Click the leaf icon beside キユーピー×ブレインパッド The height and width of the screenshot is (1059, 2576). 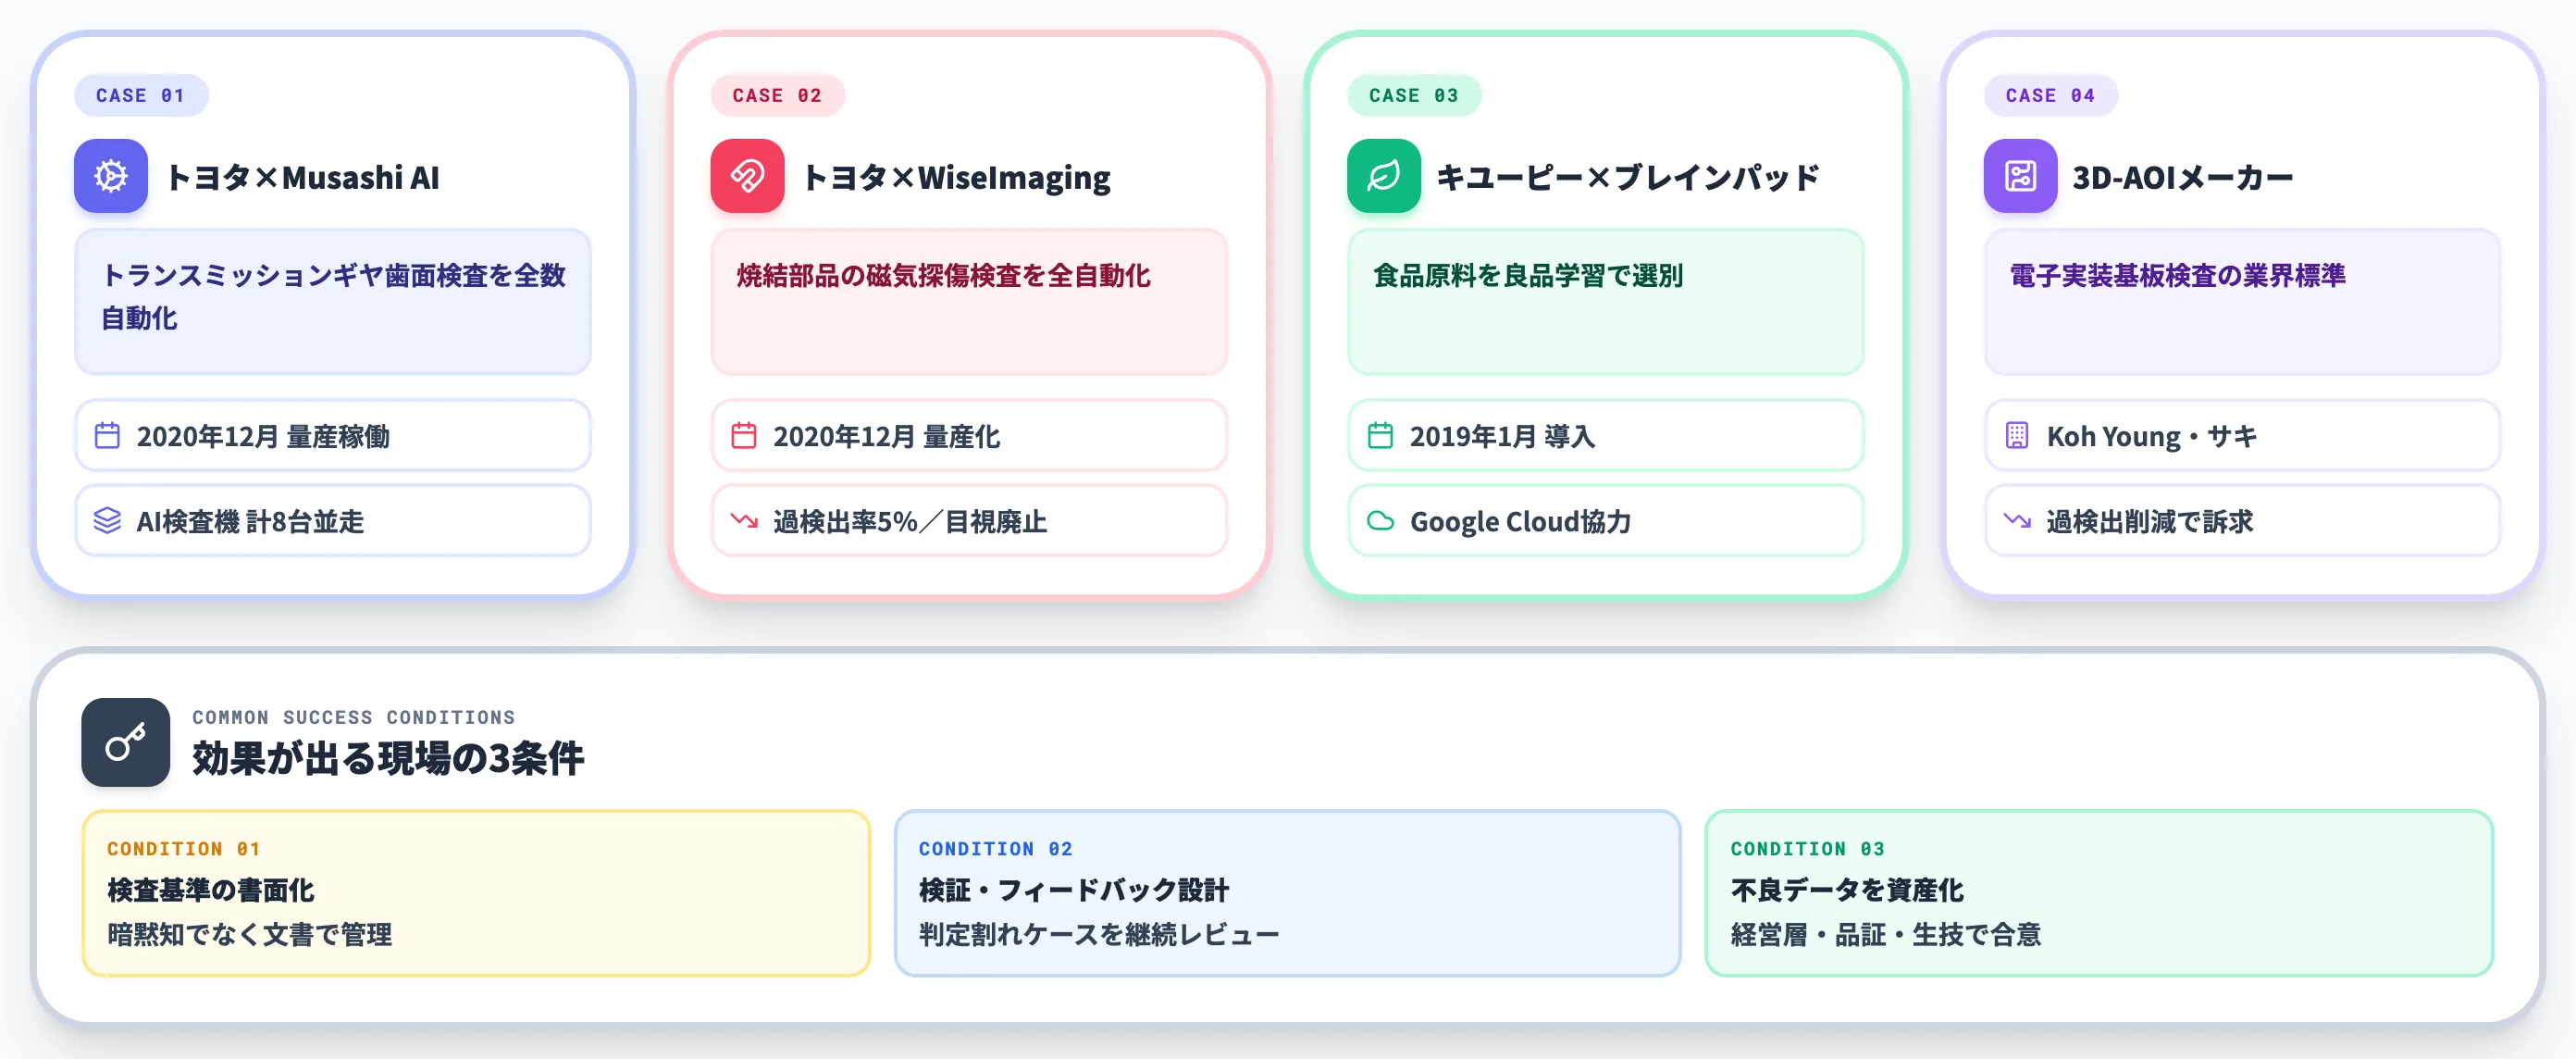(1384, 176)
